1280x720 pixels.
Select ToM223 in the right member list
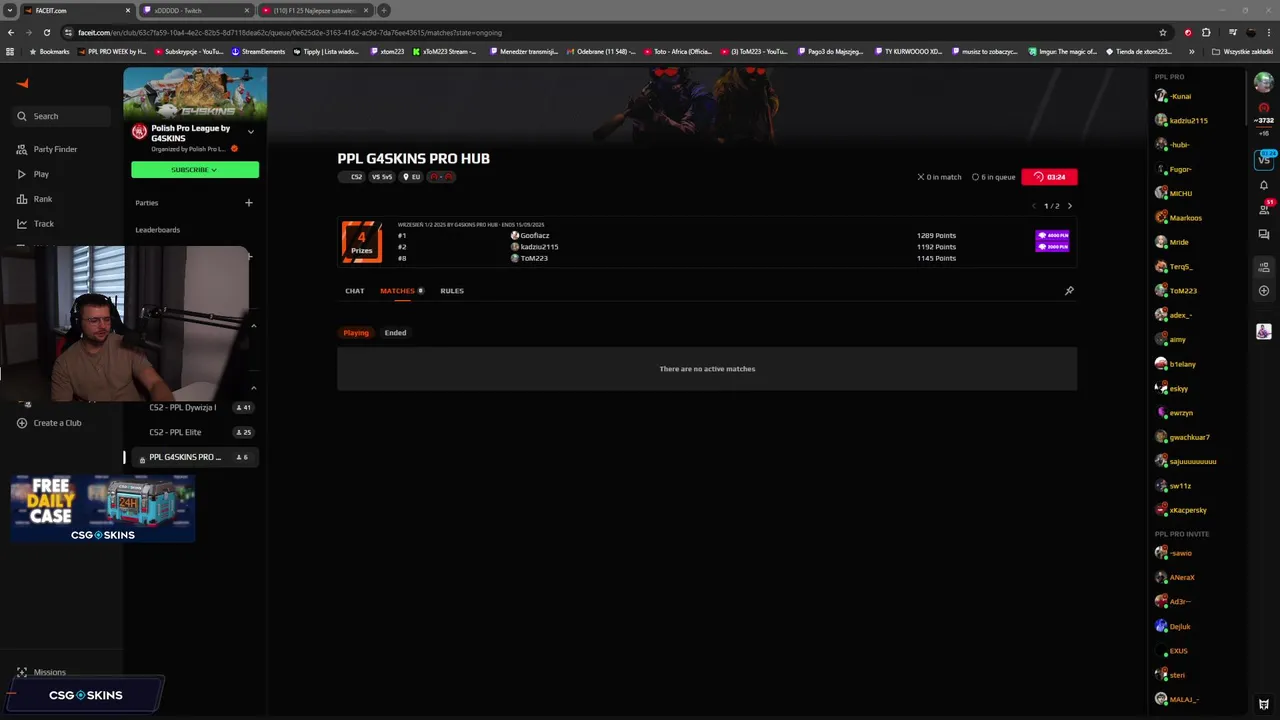pos(1176,291)
